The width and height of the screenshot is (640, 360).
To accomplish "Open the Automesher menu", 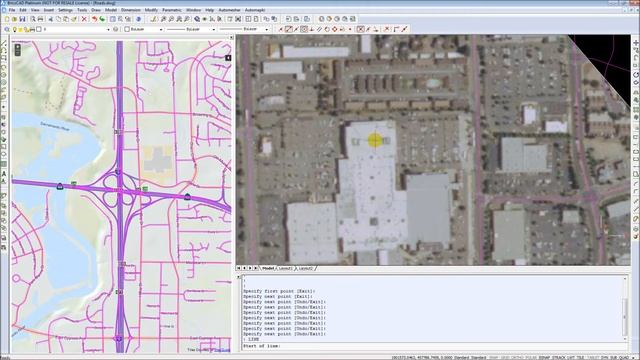I will coord(229,10).
